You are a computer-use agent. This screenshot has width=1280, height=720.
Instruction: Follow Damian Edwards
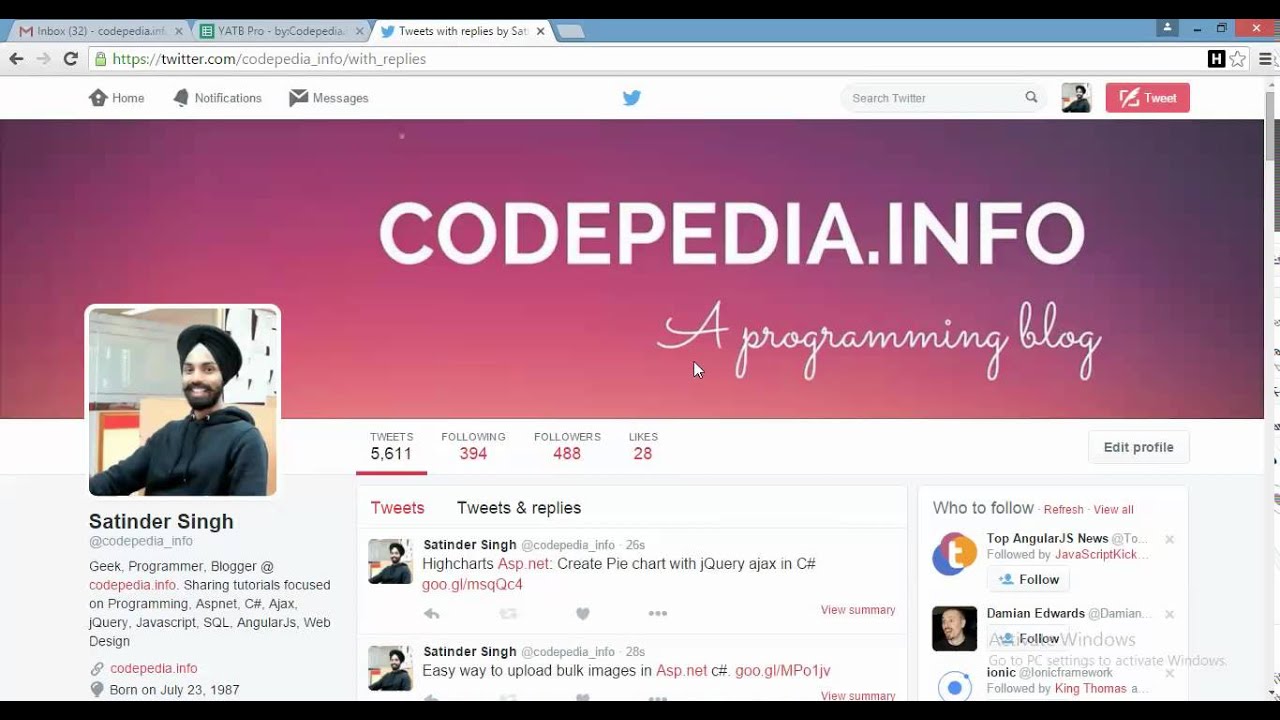point(1028,638)
